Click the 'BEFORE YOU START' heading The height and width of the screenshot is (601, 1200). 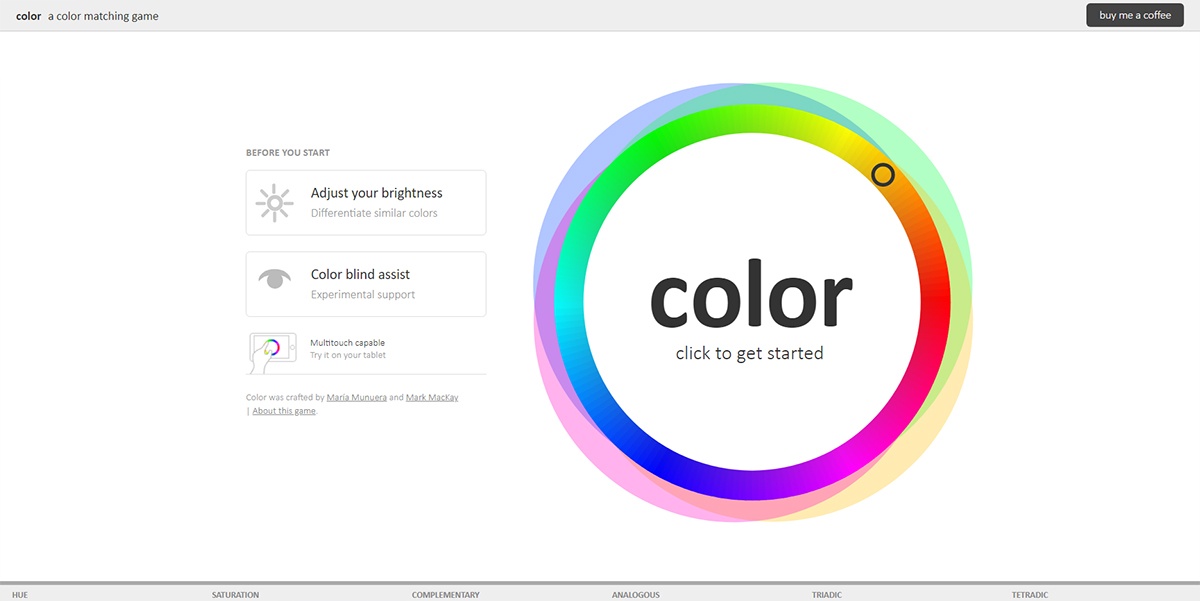(288, 153)
